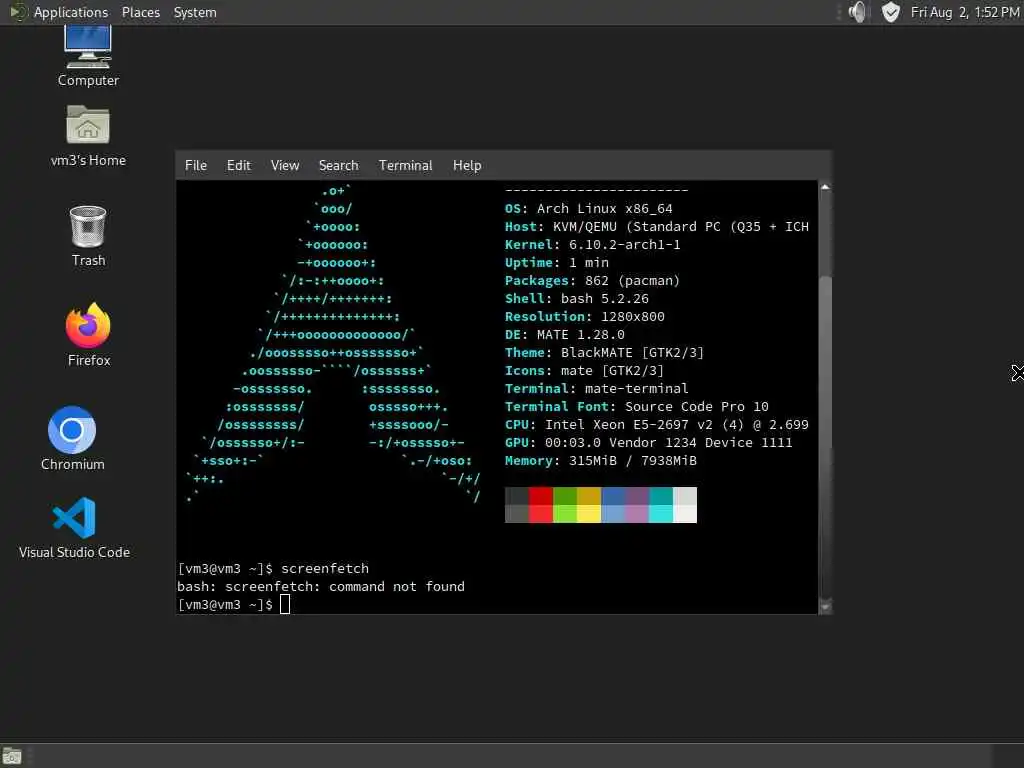
Task: Click the show desktop icon in bottom panel
Action: point(12,756)
